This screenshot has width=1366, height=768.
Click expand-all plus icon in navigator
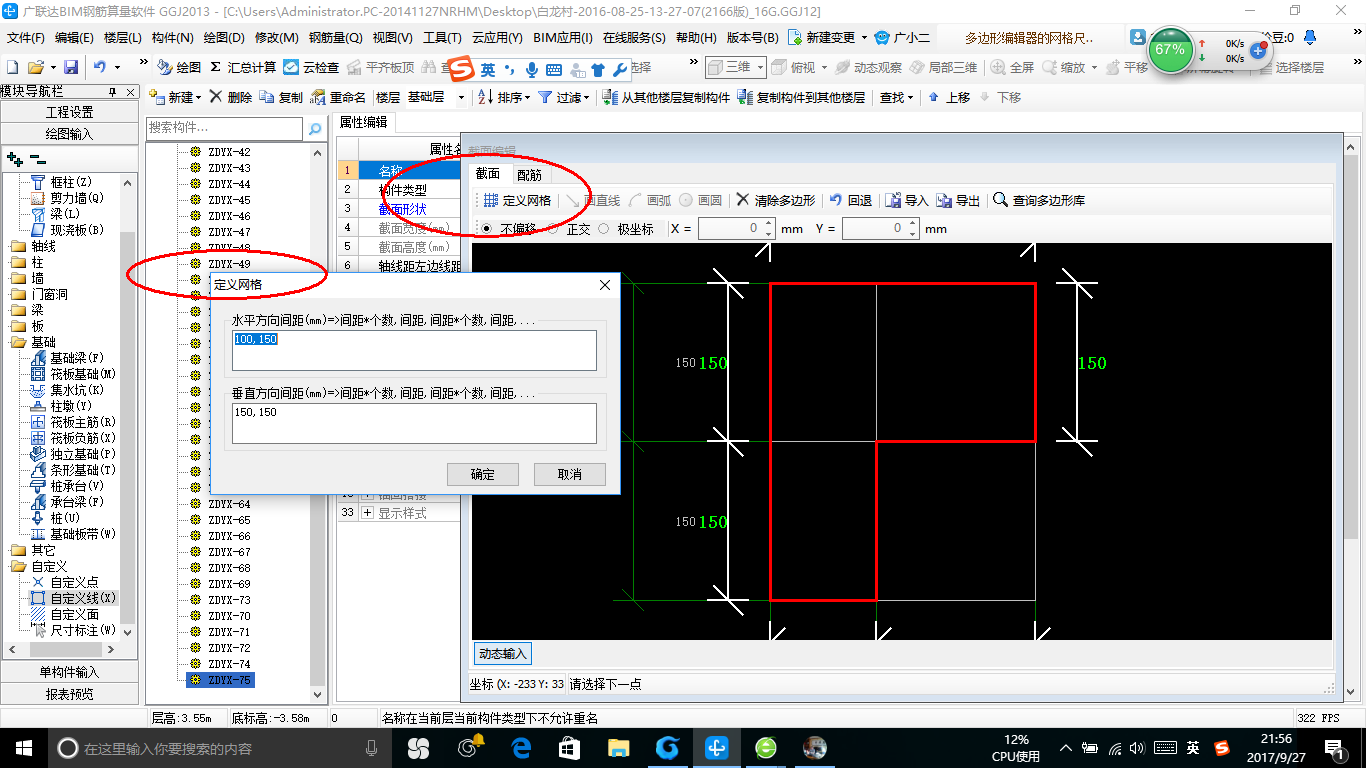tap(15, 158)
